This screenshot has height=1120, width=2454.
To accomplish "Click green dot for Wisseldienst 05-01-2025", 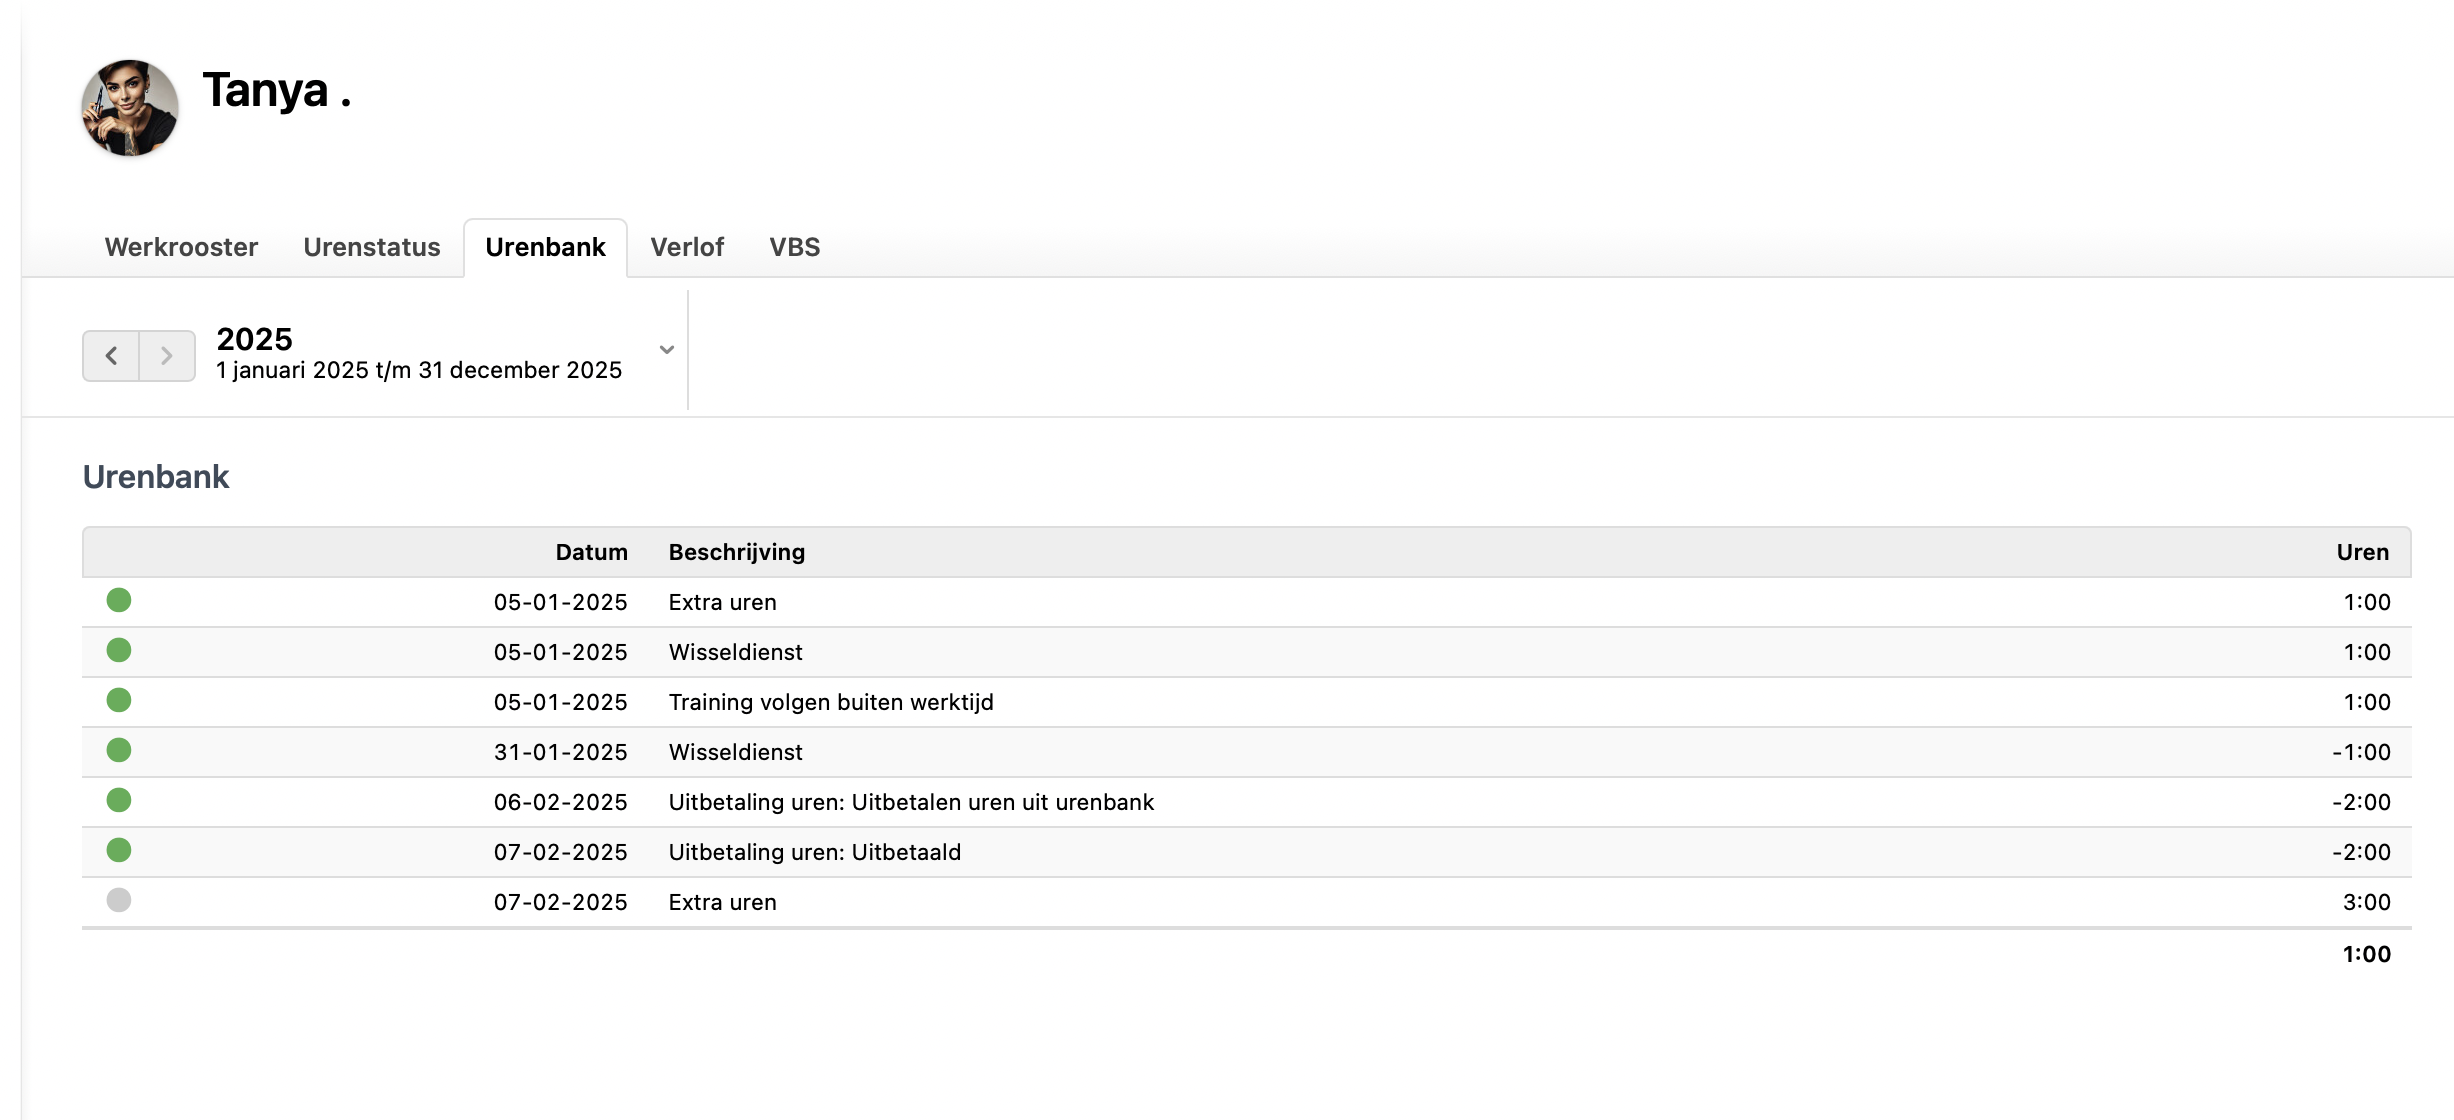I will pos(119,650).
